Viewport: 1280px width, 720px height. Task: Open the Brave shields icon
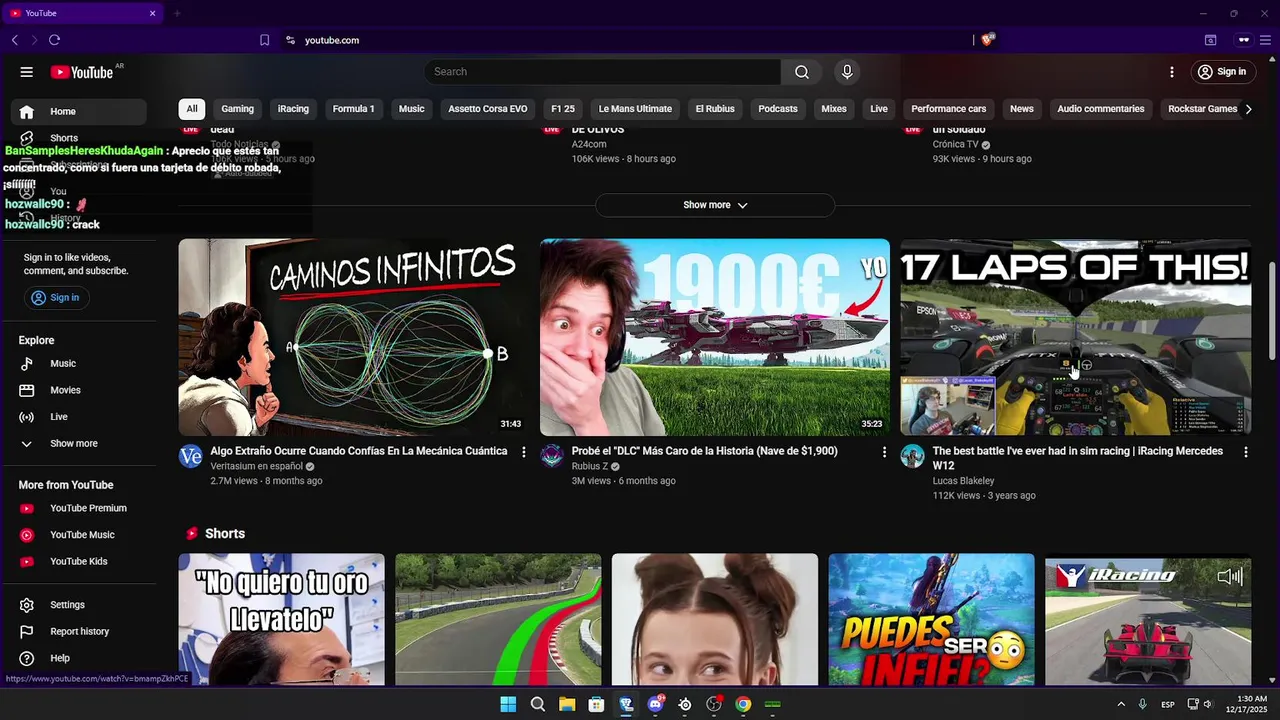coord(988,40)
